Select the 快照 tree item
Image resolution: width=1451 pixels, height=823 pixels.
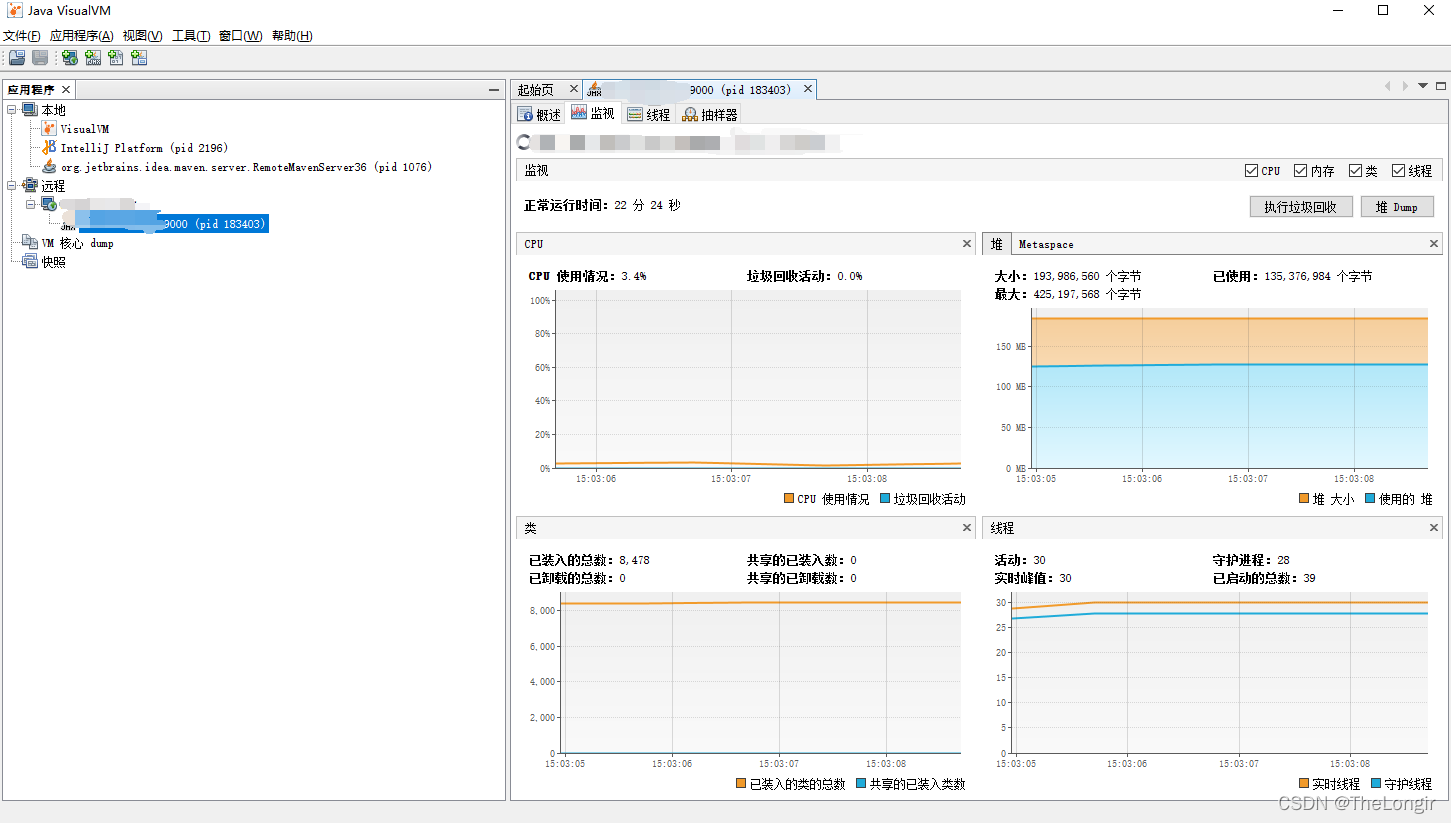click(53, 262)
